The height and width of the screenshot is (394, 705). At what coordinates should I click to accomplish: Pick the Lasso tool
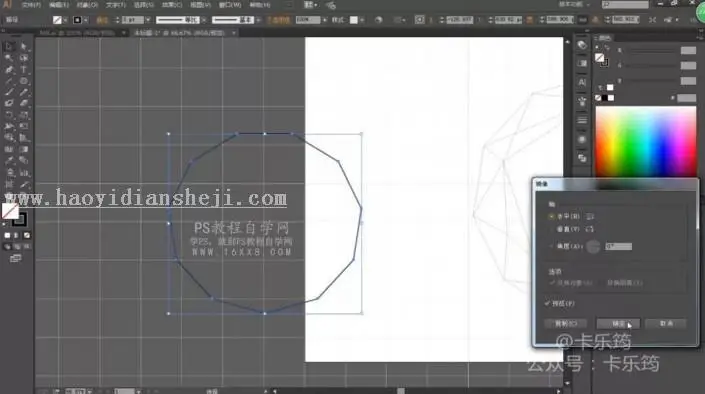coord(24,58)
